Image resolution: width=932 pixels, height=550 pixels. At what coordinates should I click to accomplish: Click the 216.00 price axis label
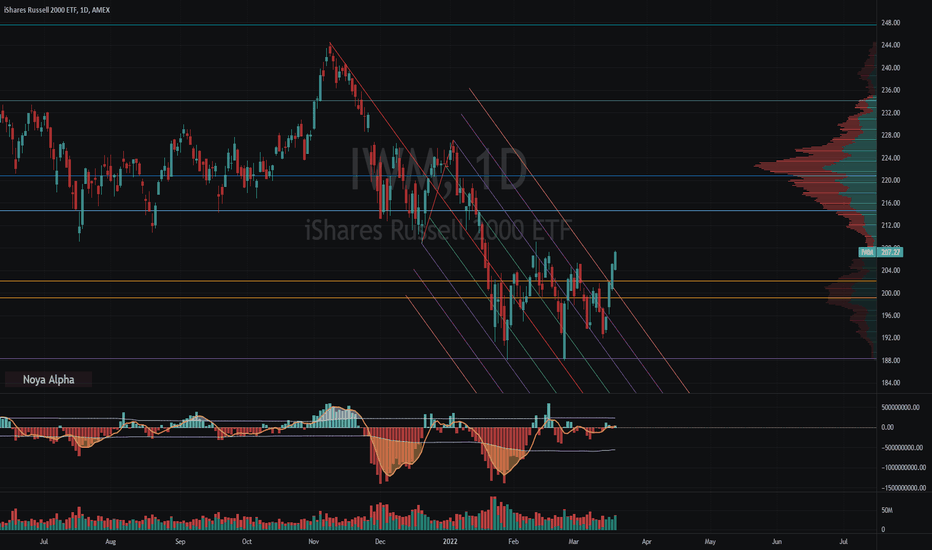point(890,203)
